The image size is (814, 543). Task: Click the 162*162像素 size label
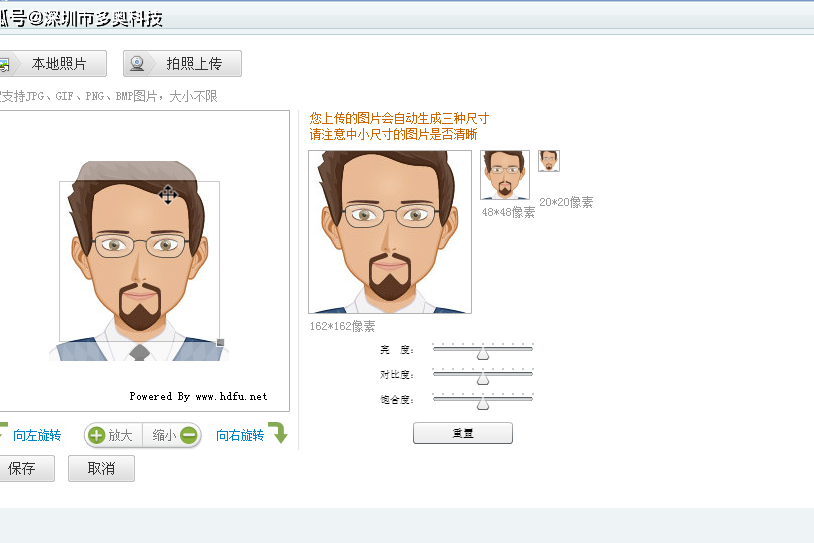pyautogui.click(x=342, y=326)
